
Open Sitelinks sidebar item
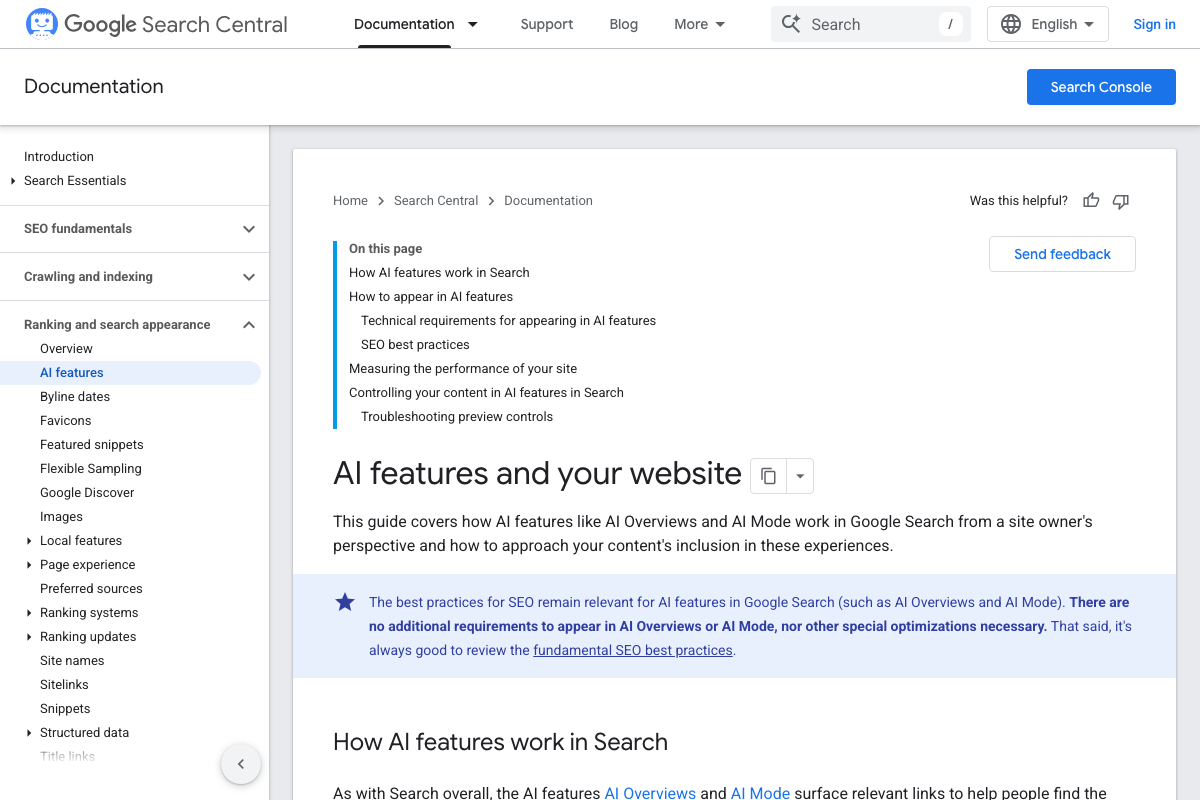click(64, 685)
